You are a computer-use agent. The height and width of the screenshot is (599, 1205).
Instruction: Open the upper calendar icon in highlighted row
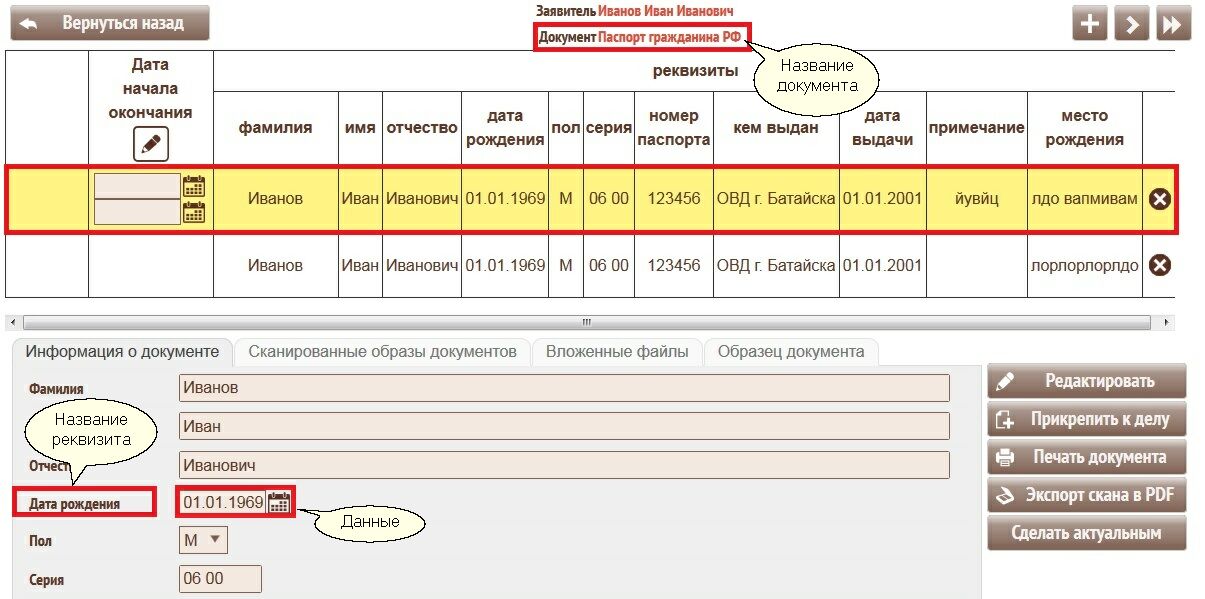194,186
